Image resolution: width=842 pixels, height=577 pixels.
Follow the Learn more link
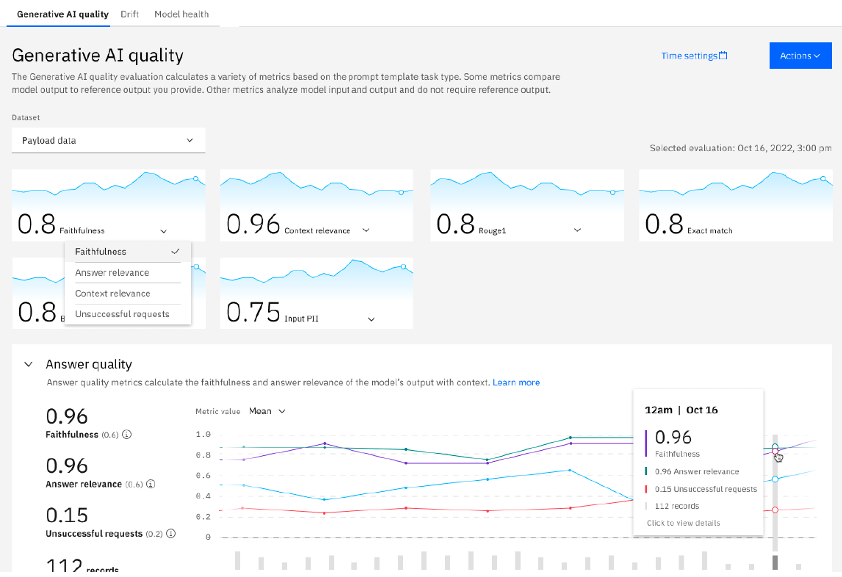click(x=516, y=383)
